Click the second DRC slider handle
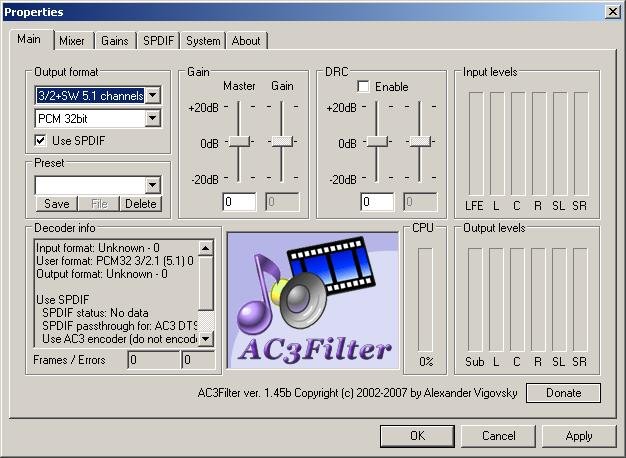This screenshot has width=626, height=458. [420, 141]
